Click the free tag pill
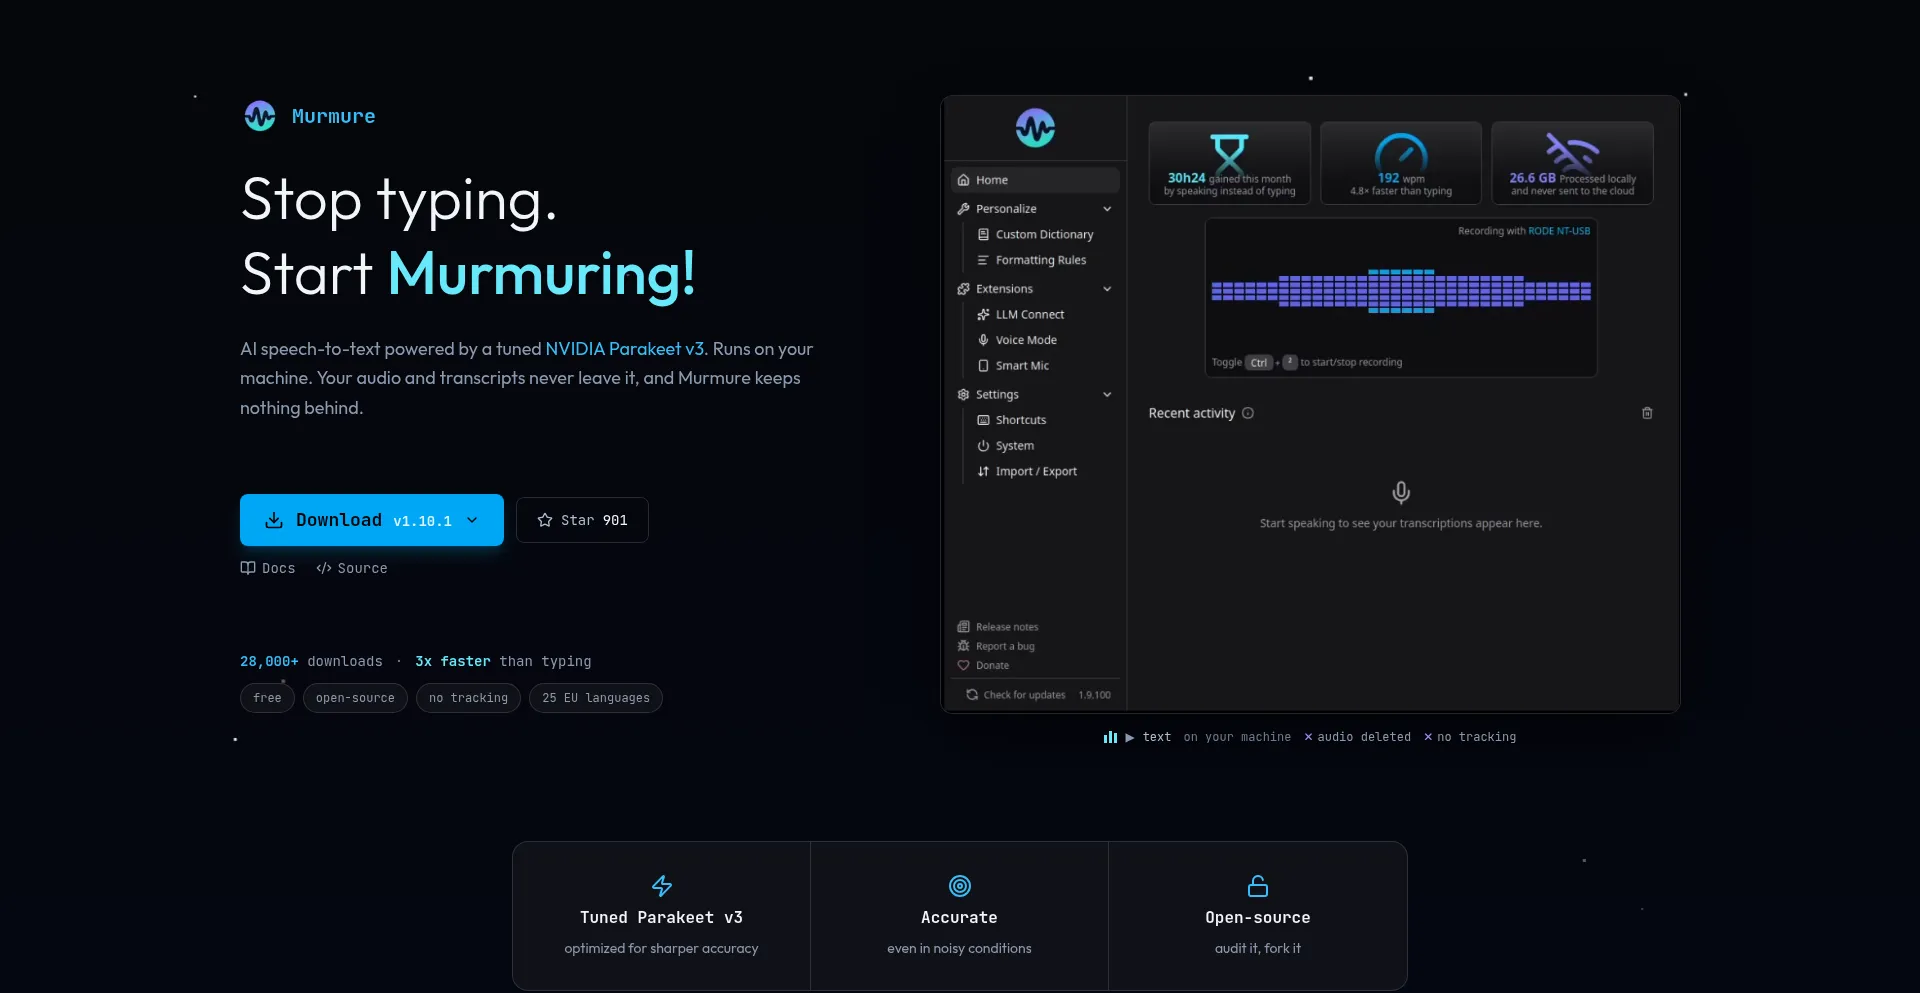The width and height of the screenshot is (1920, 993). (267, 698)
